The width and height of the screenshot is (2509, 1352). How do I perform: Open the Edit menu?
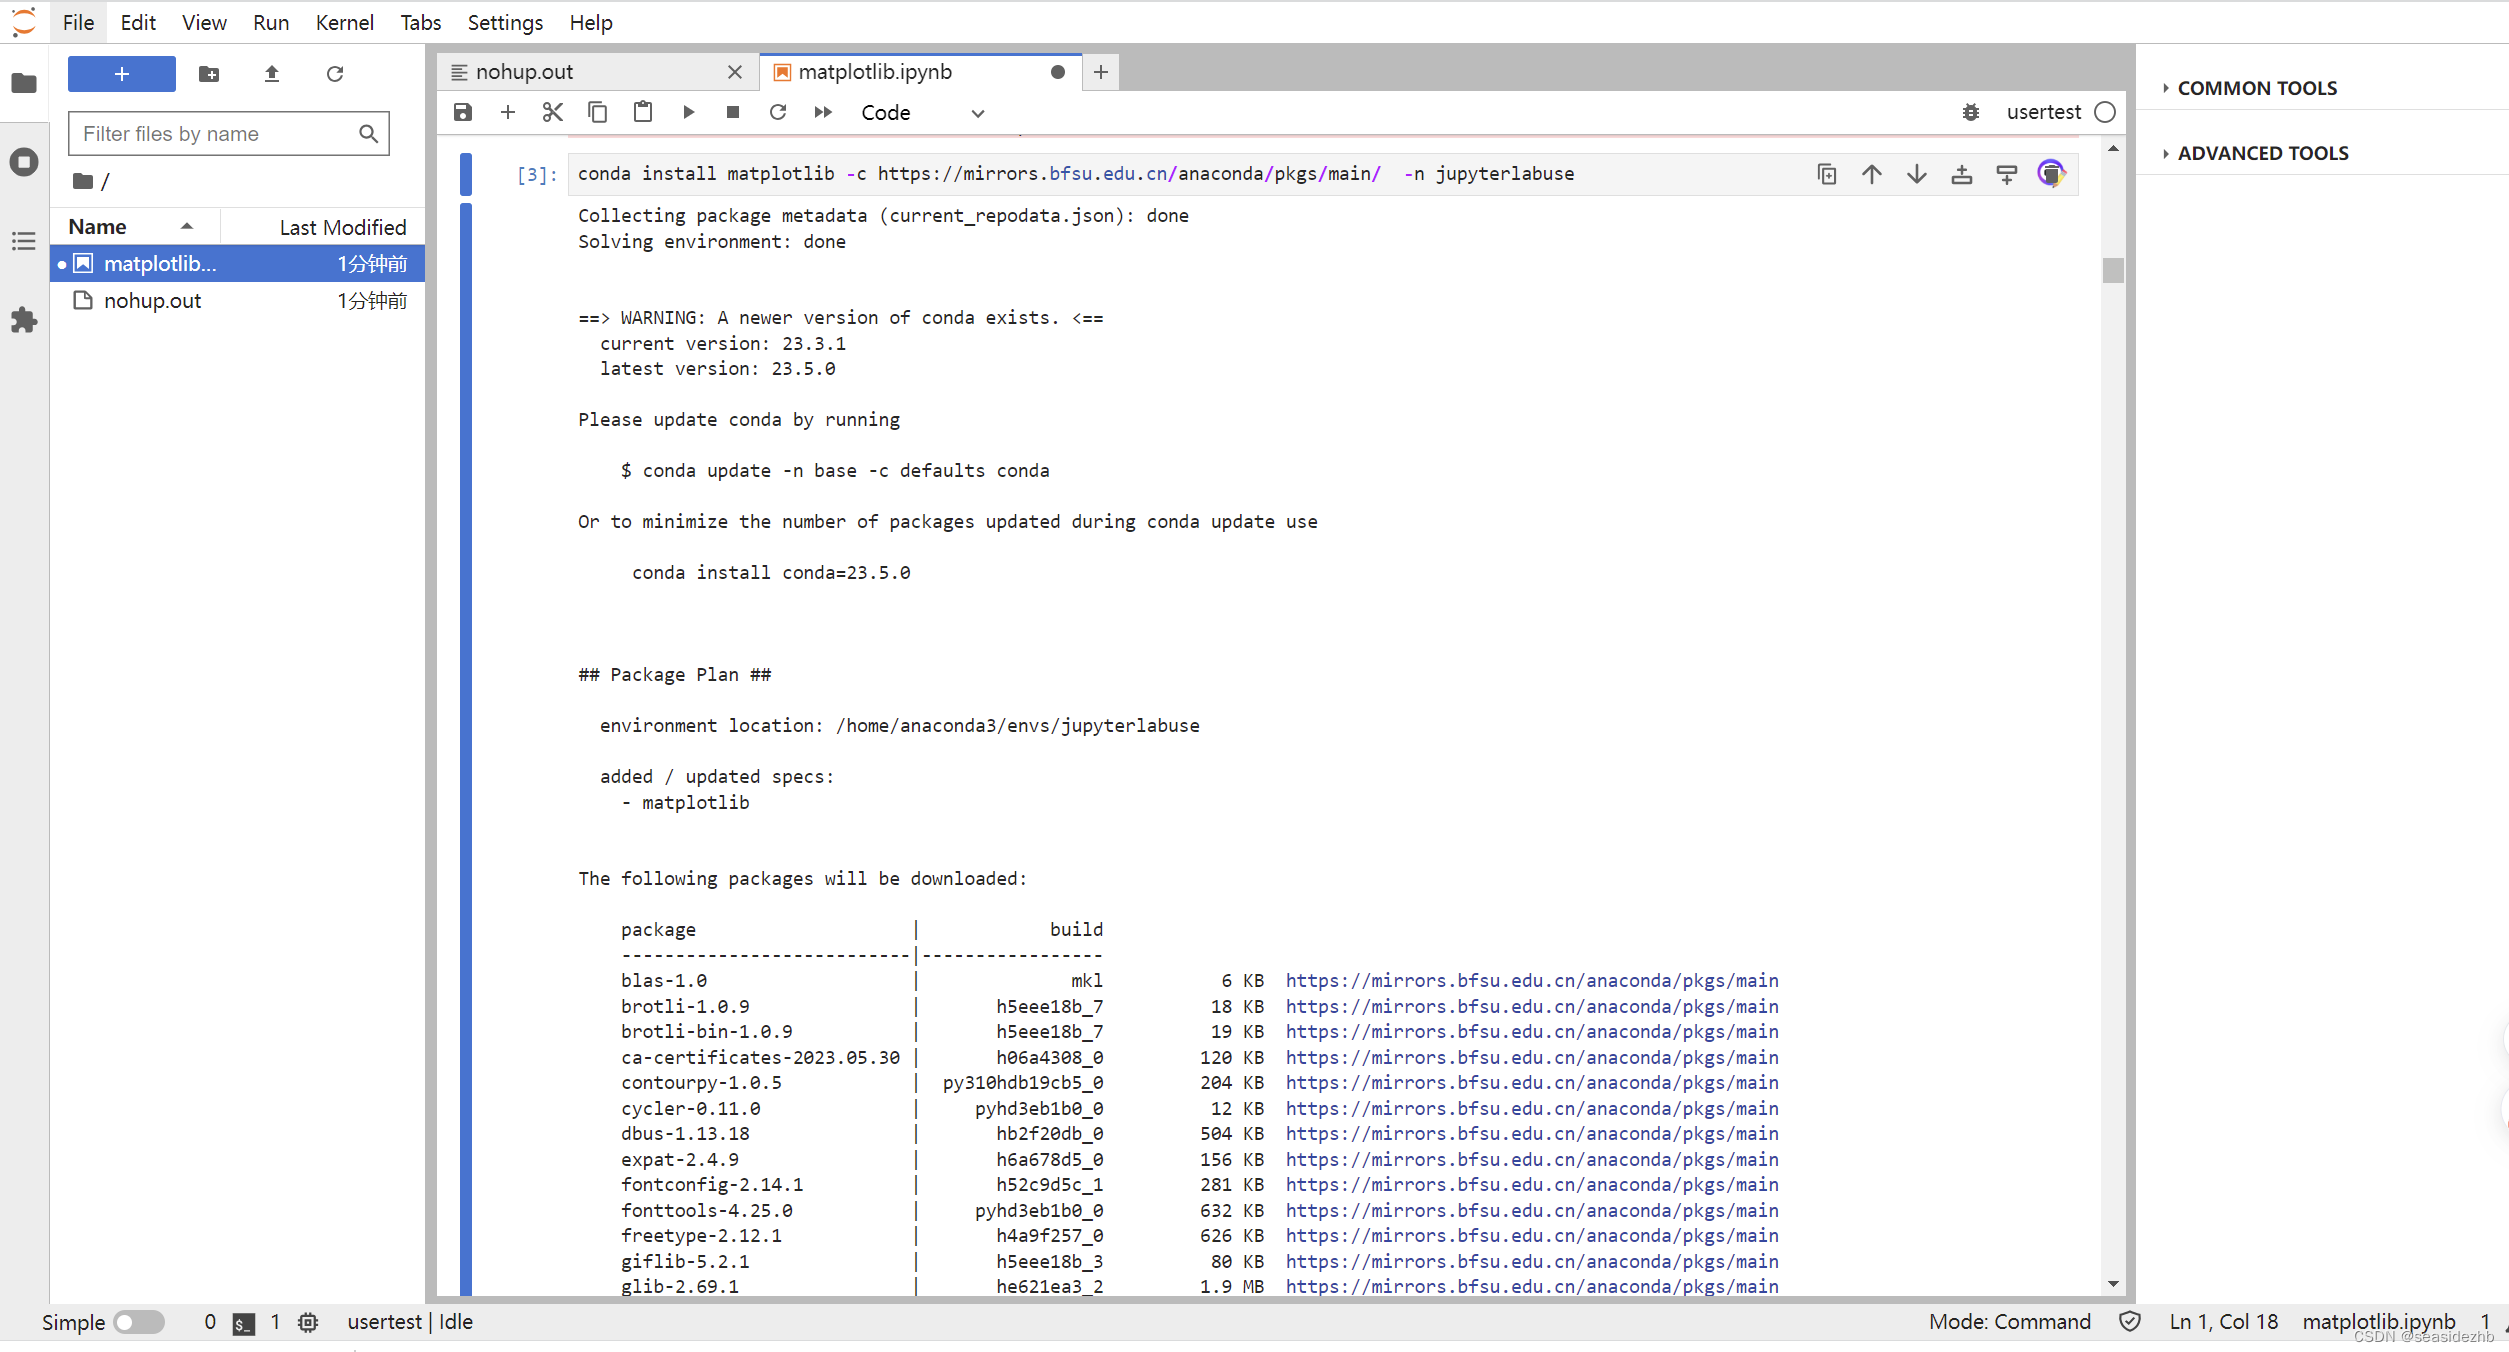[x=138, y=22]
